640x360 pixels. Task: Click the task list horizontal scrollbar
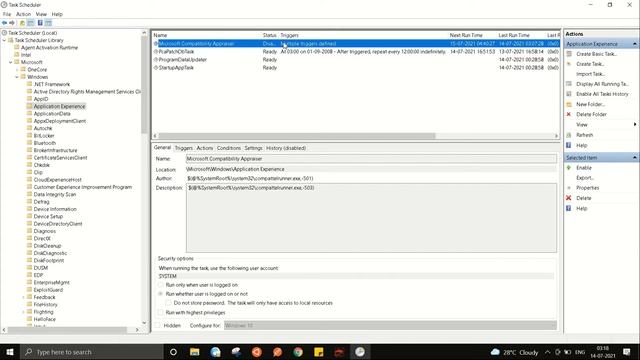click(x=297, y=136)
